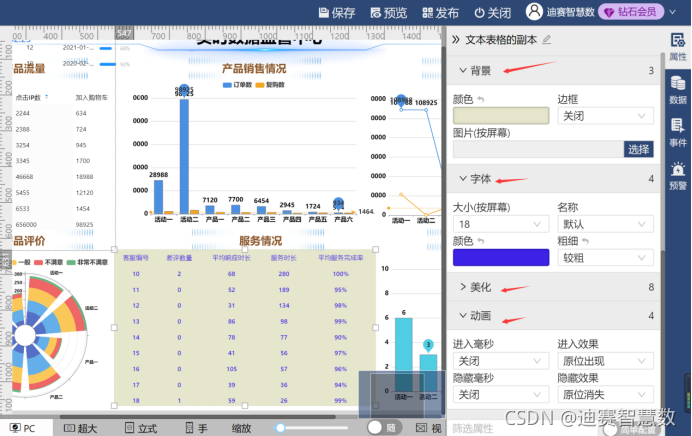
Task: Collapse the 字体 section
Action: click(463, 178)
